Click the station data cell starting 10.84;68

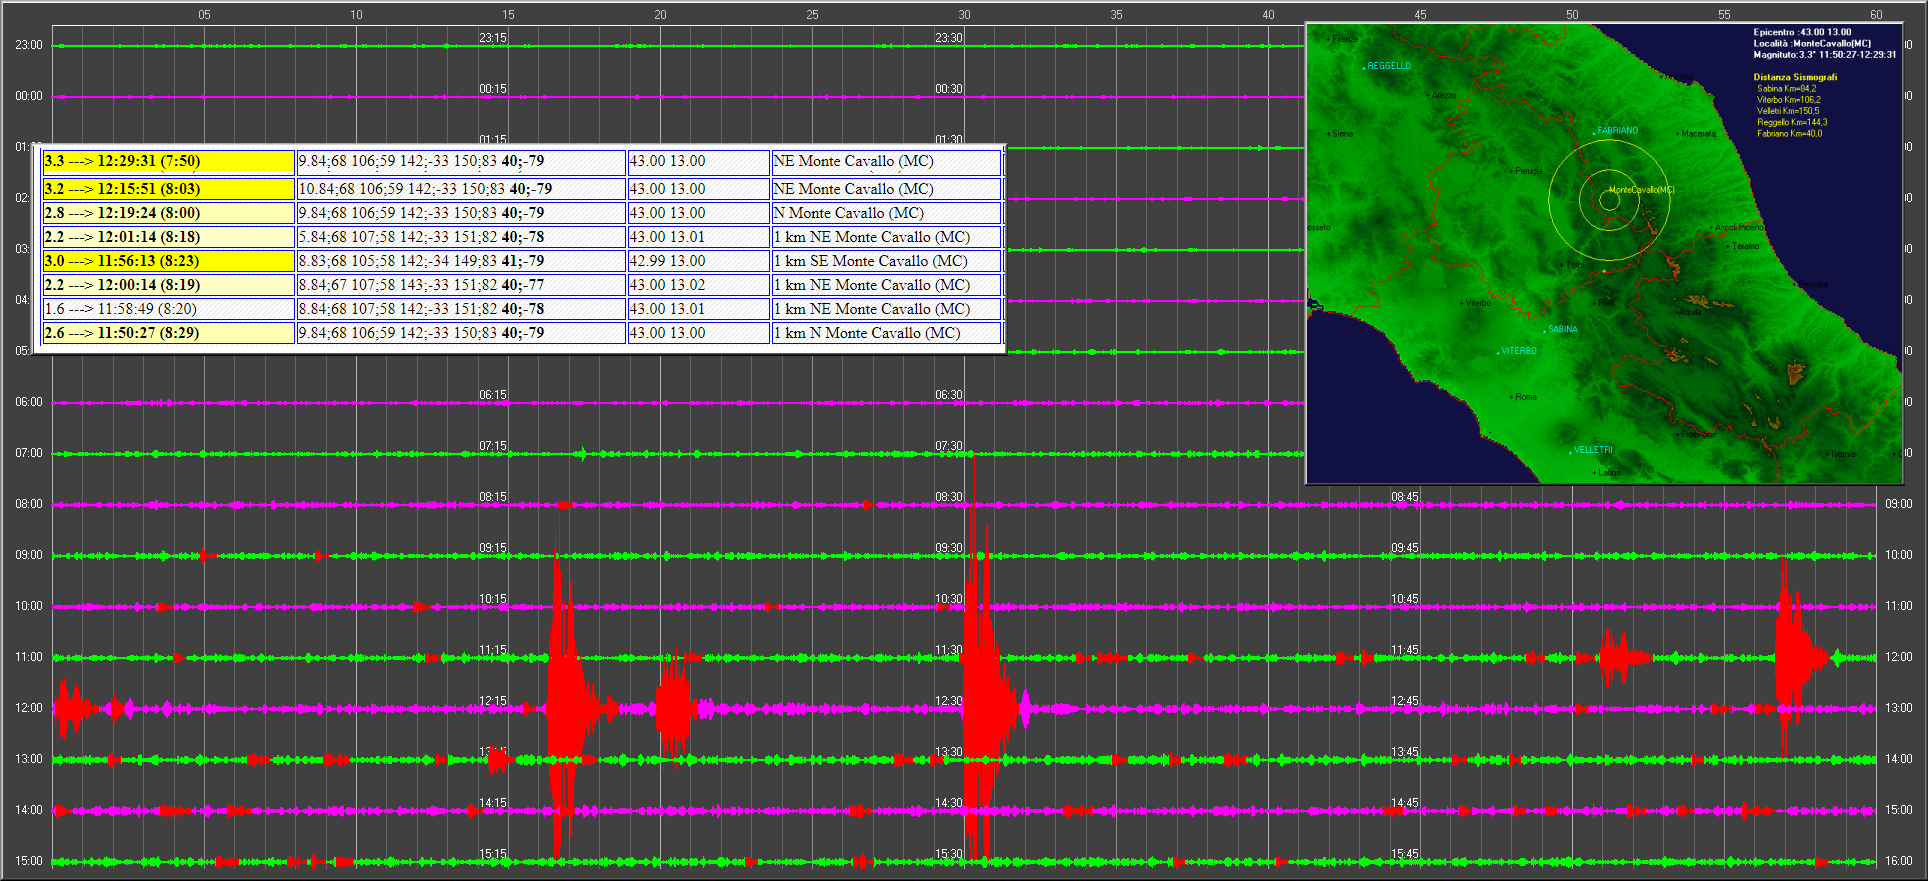pyautogui.click(x=461, y=189)
